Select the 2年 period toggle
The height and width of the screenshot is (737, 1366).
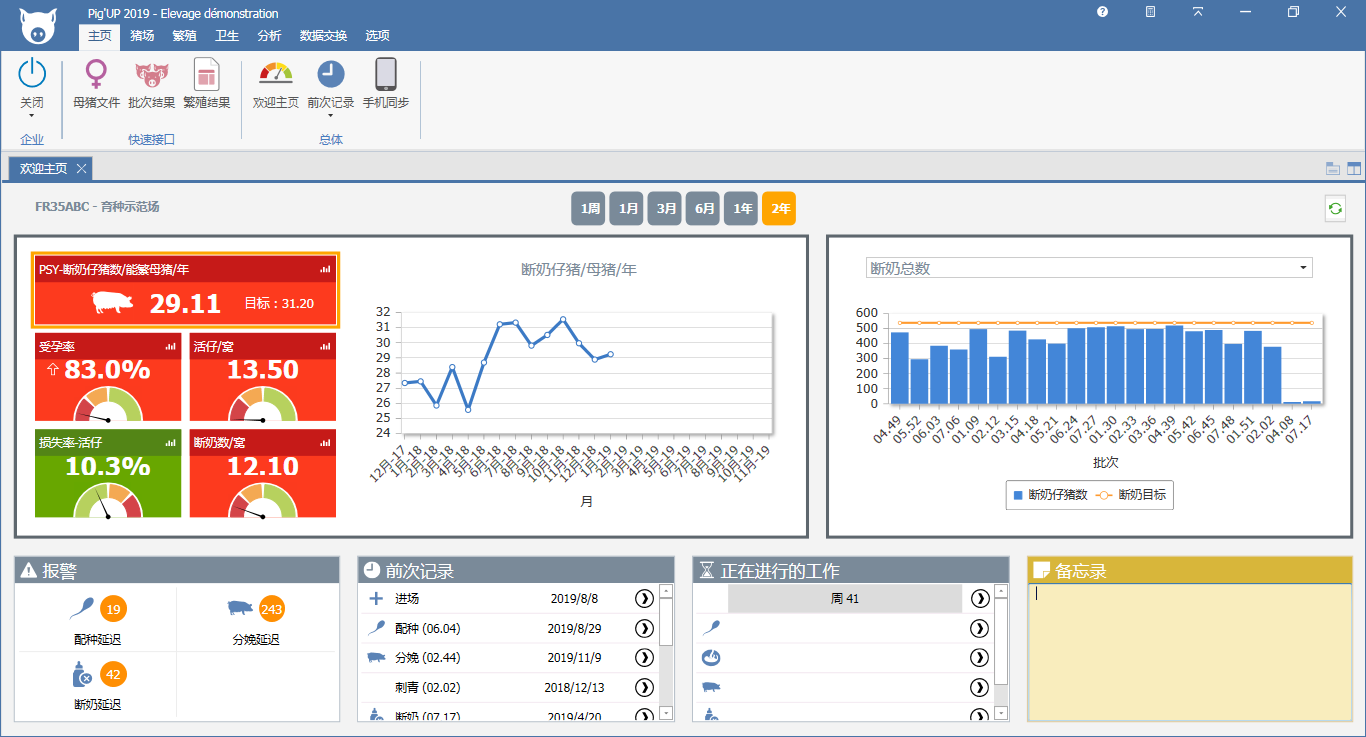(779, 208)
